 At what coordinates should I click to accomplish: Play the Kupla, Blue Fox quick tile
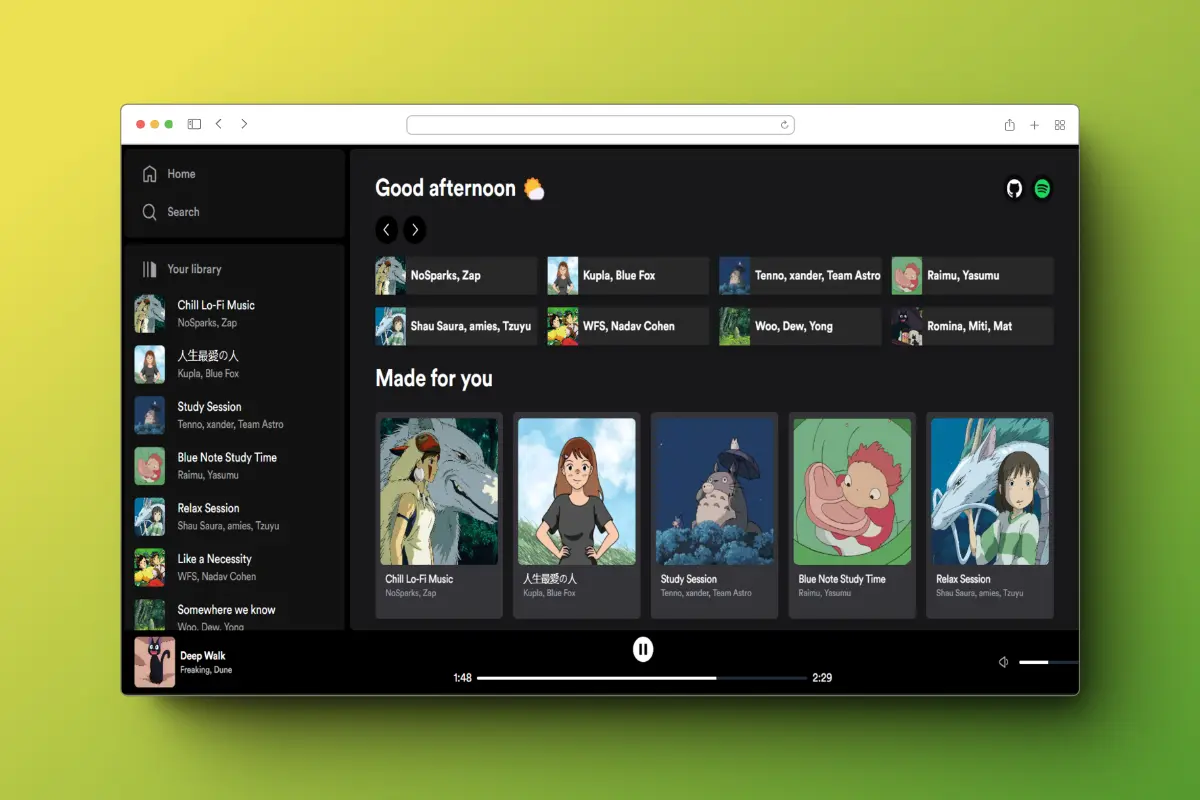[x=628, y=275]
